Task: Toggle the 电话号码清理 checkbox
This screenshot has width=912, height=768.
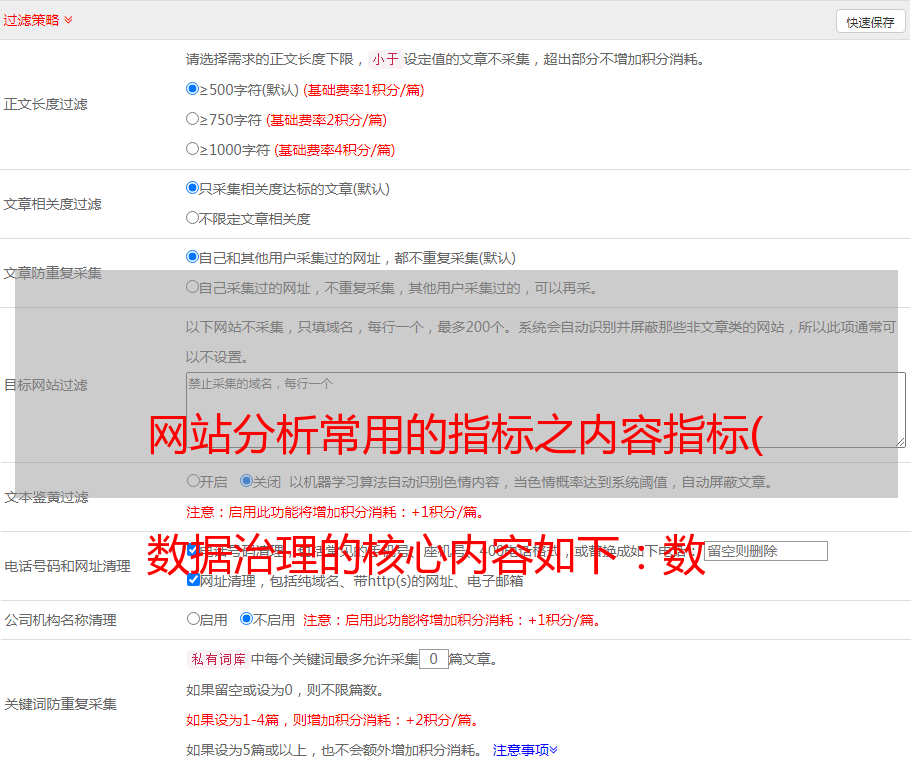Action: [x=193, y=550]
